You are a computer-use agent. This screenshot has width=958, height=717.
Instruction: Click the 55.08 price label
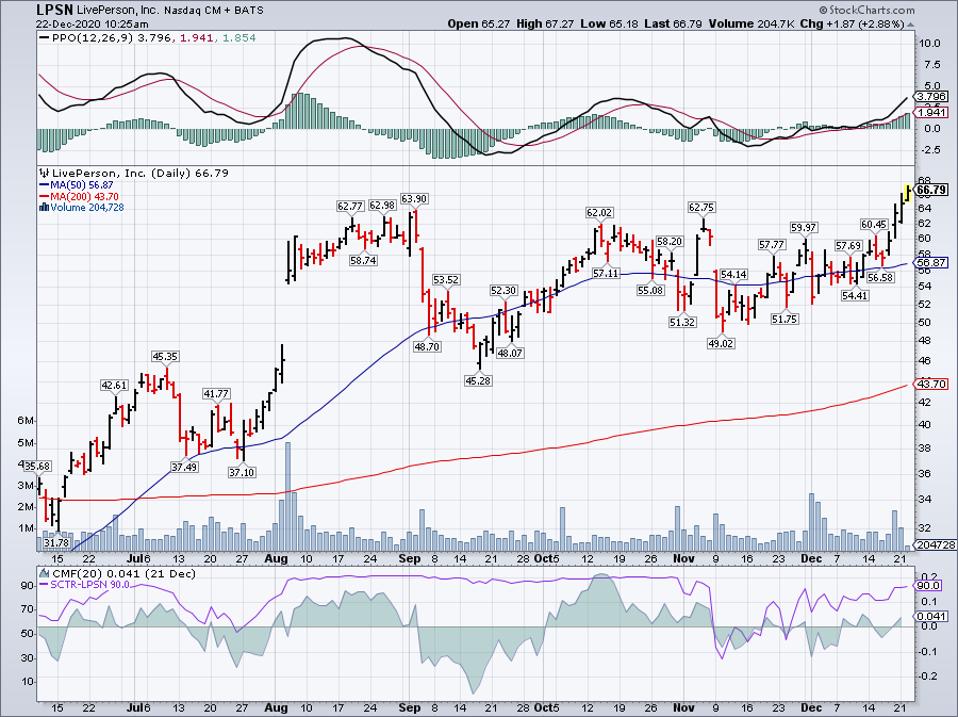[x=650, y=291]
